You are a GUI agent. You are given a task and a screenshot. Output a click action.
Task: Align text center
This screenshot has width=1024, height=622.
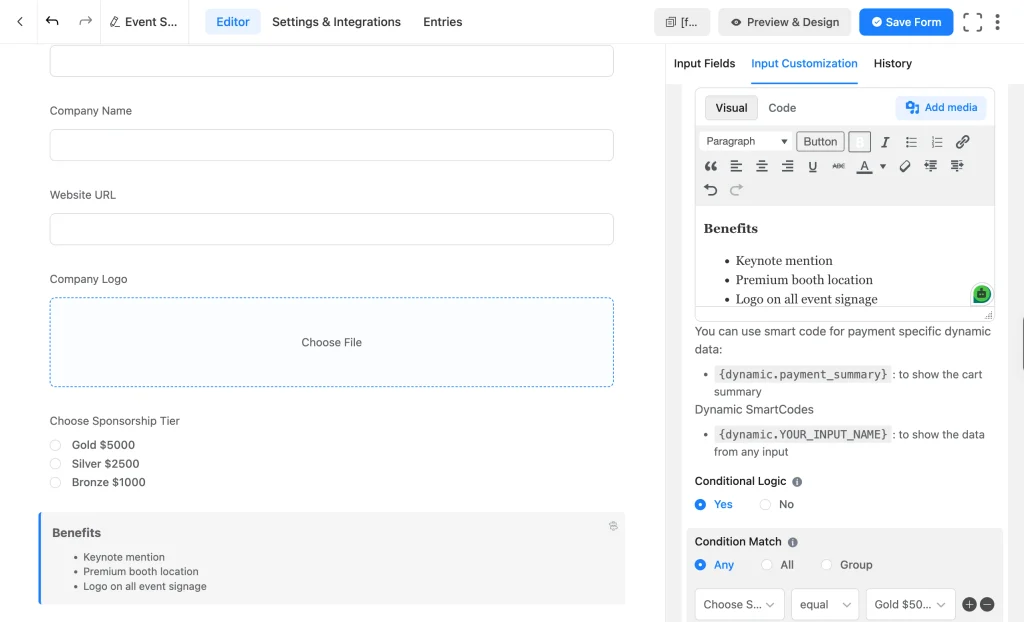761,166
